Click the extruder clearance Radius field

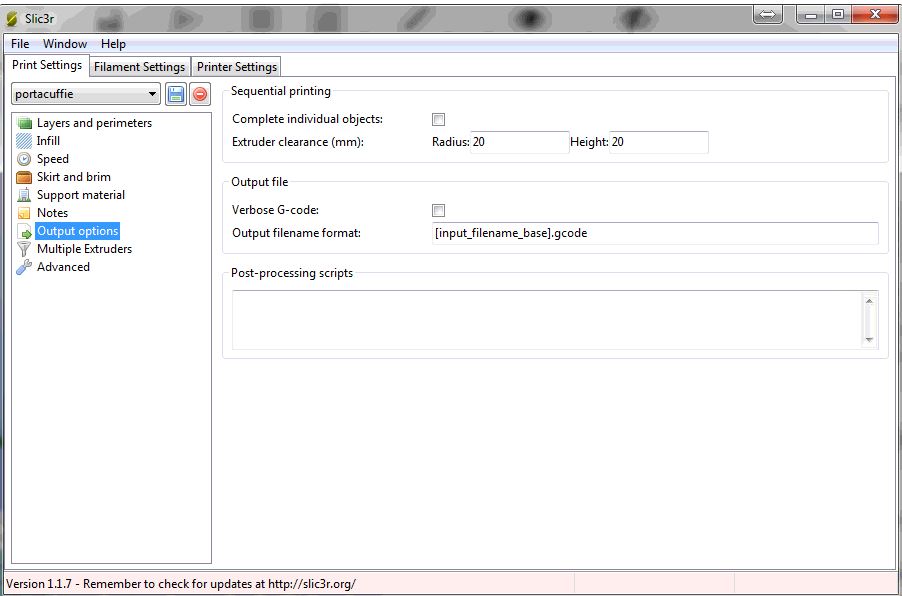(519, 142)
